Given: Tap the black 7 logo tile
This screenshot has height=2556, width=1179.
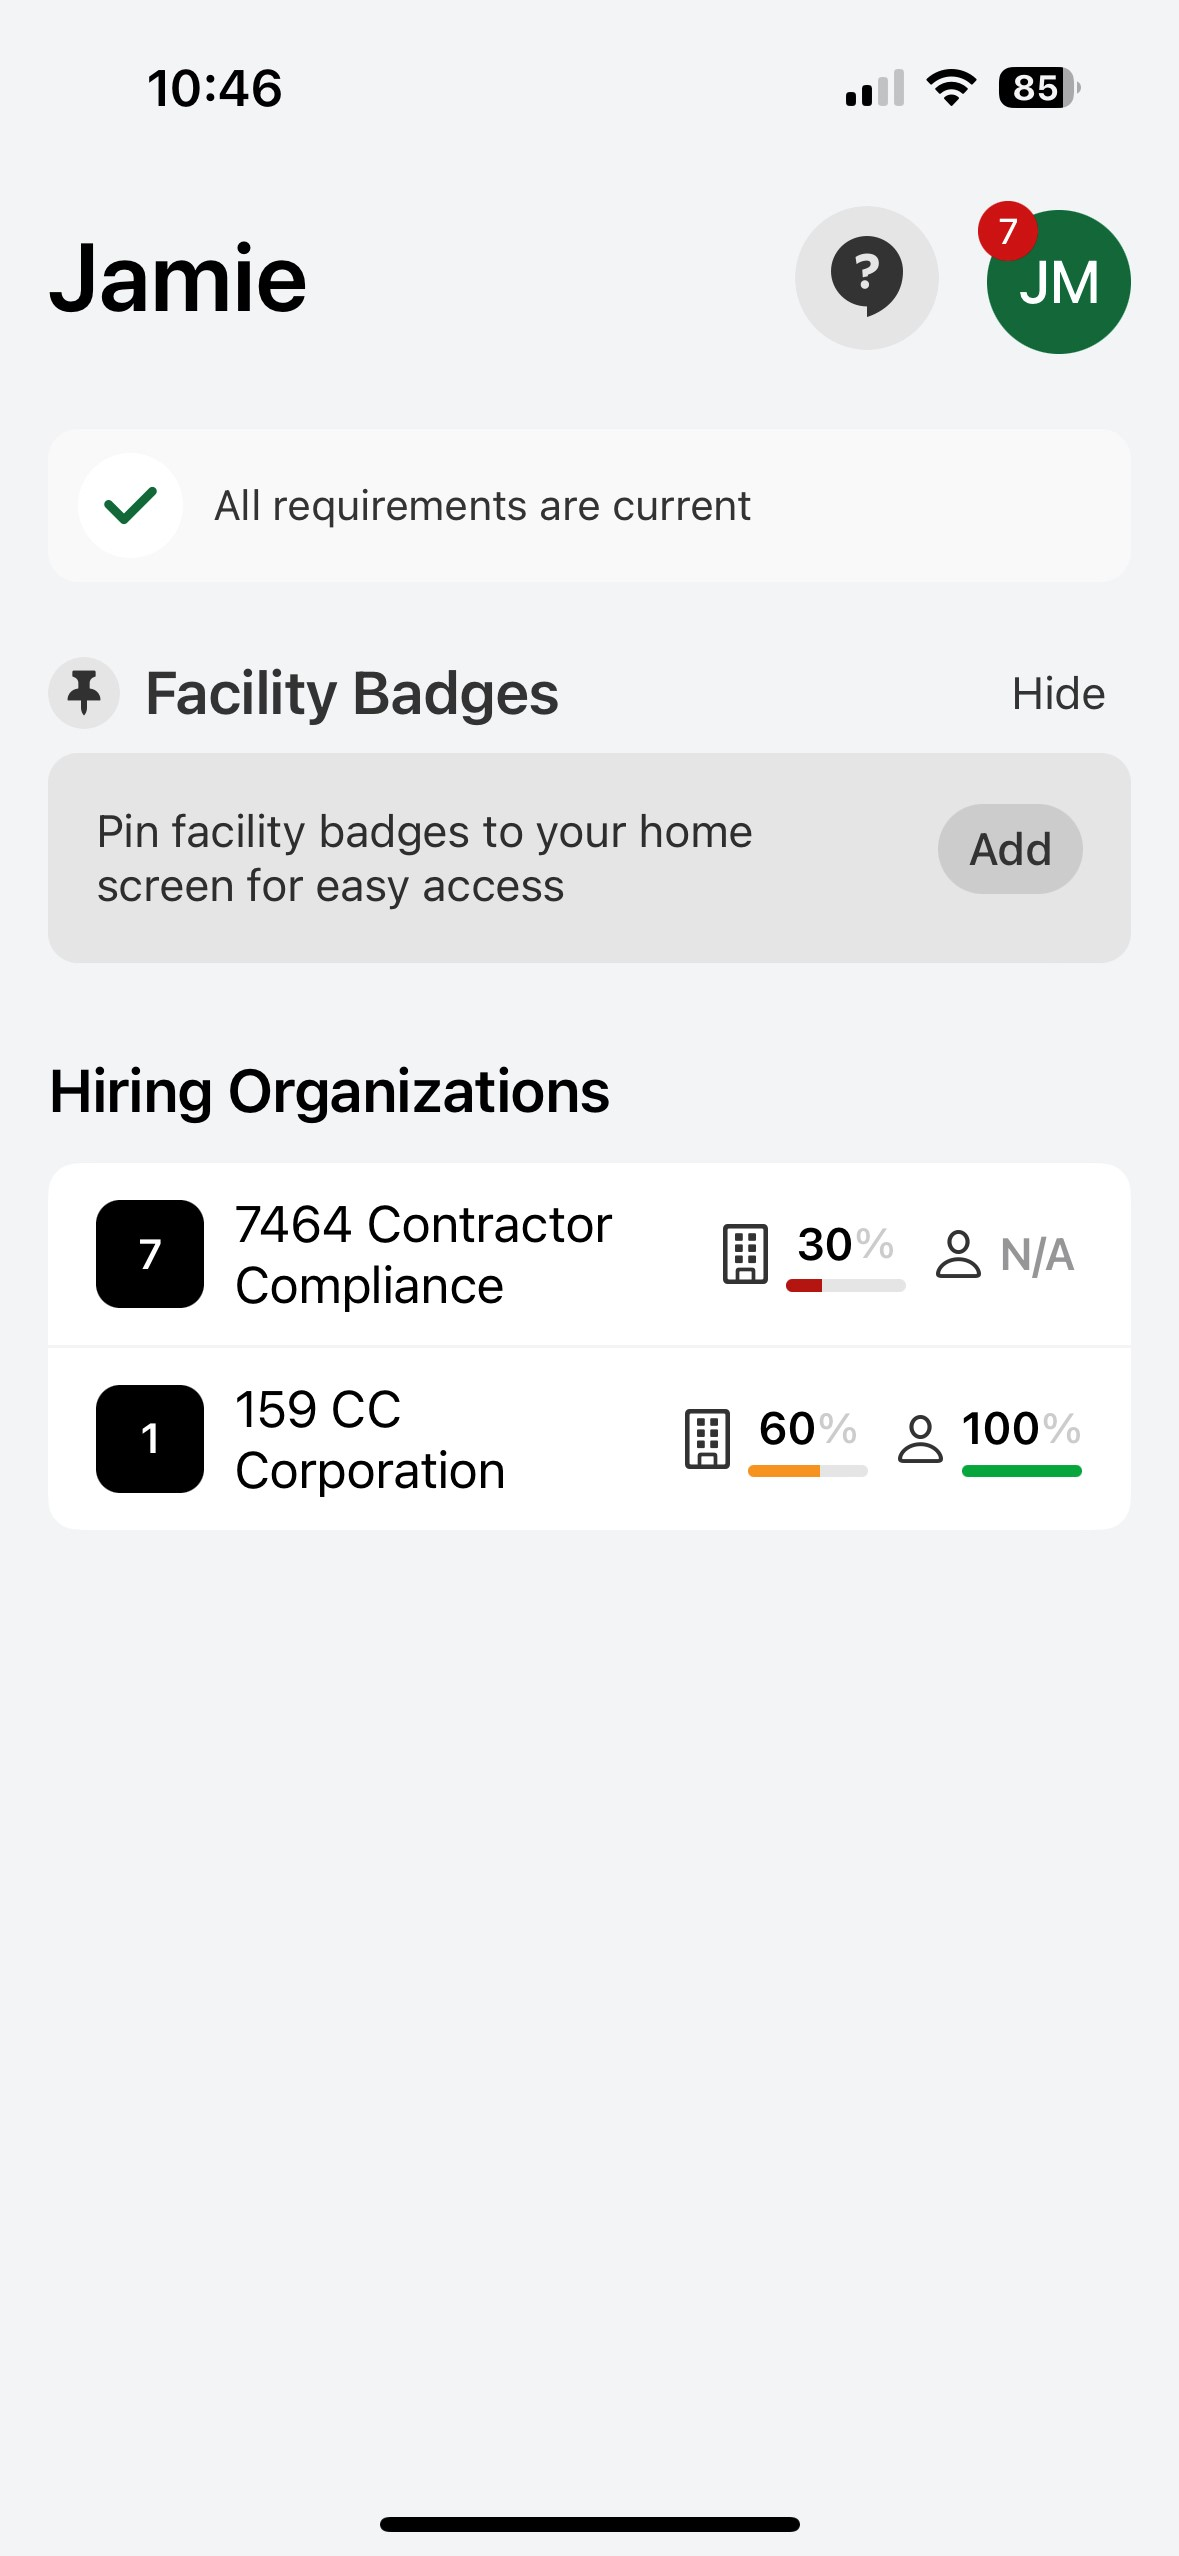Looking at the screenshot, I should pos(150,1253).
